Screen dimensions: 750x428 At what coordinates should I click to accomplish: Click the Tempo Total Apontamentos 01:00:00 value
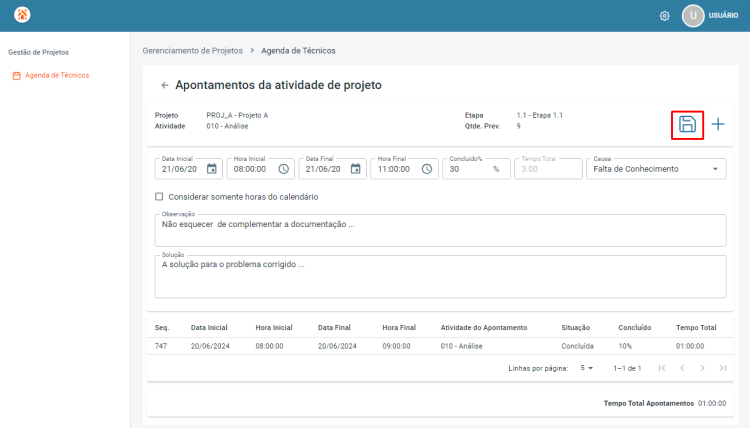click(712, 403)
